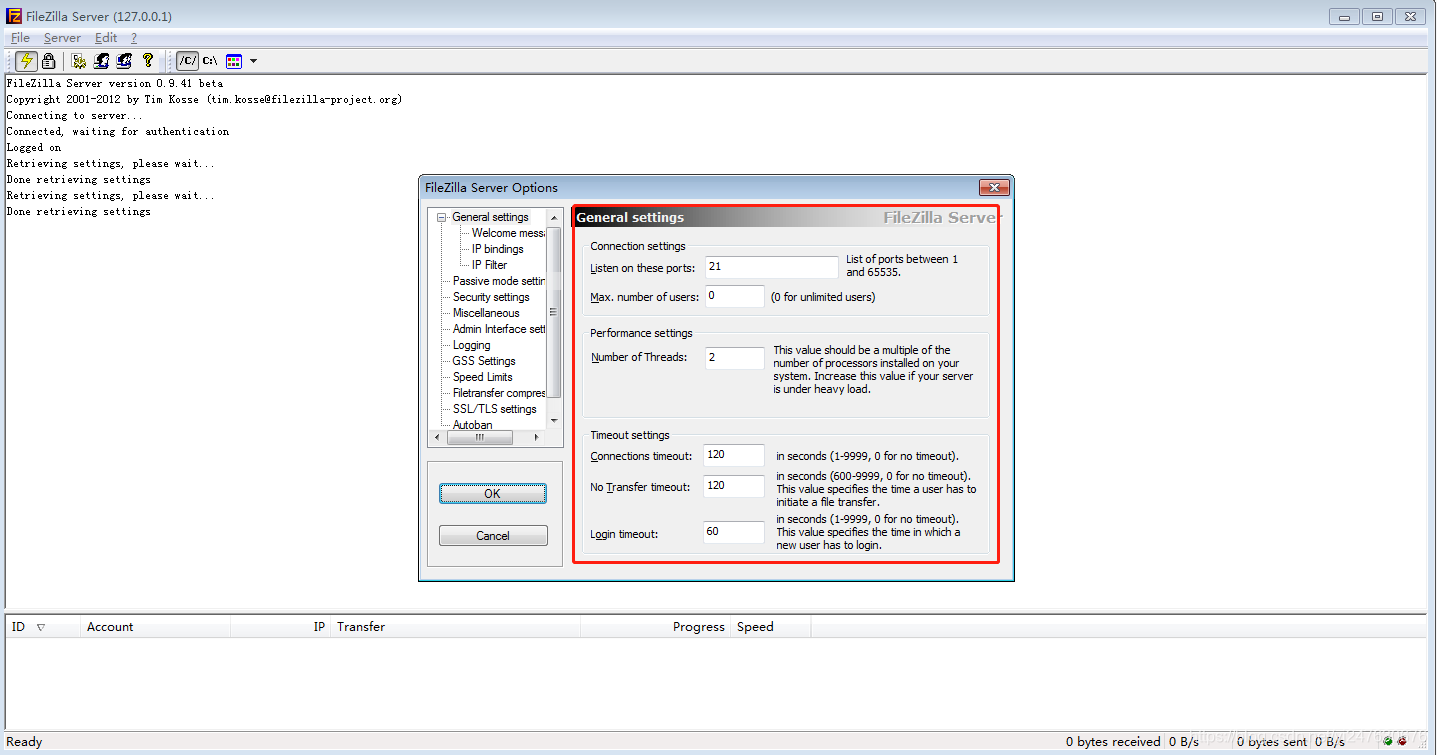The image size is (1437, 755).
Task: Click the green status LED in status bar
Action: point(1388,741)
